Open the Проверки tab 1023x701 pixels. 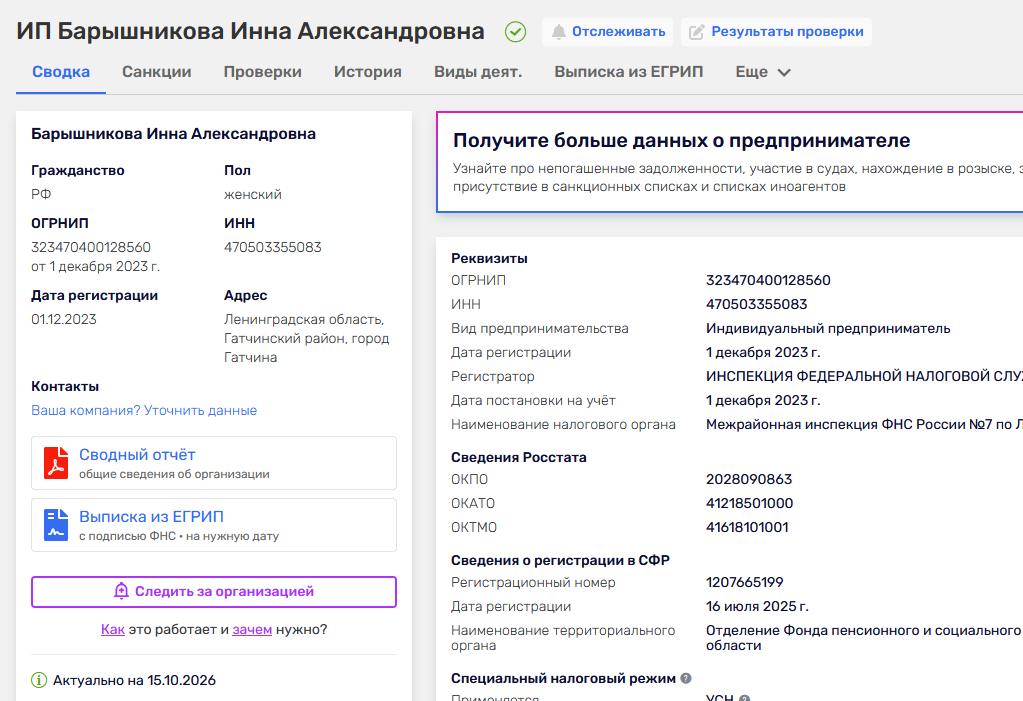click(262, 72)
